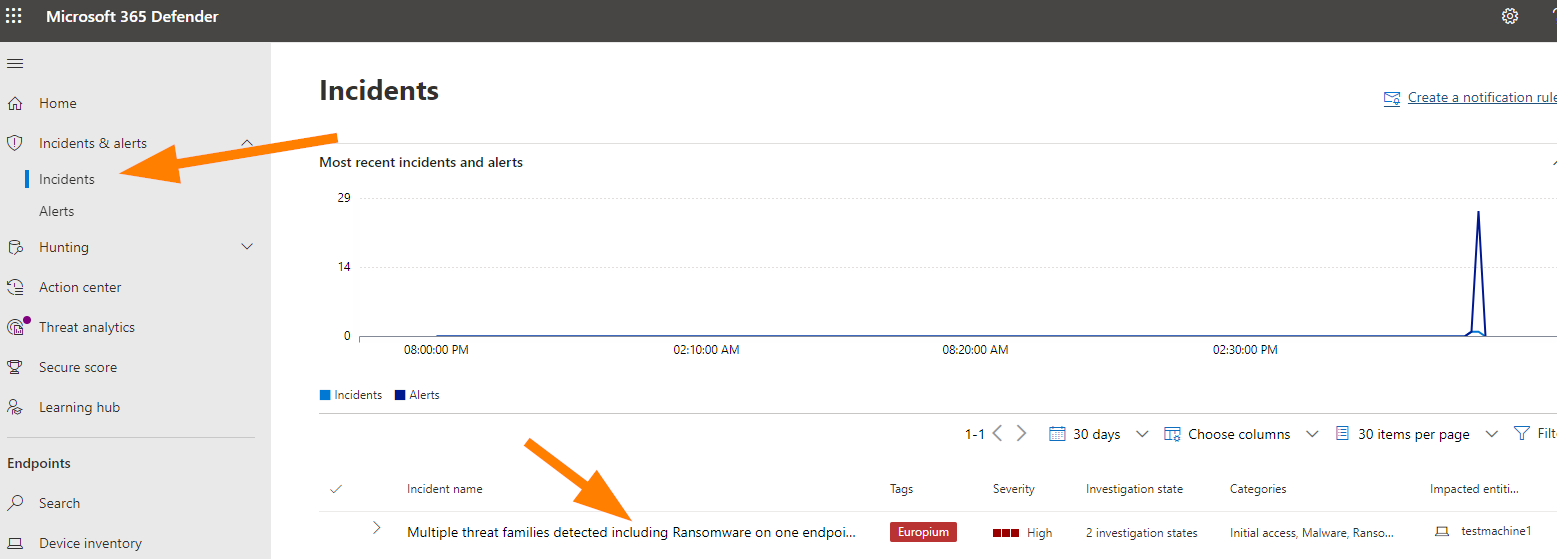The width and height of the screenshot is (1557, 559).
Task: Sort by Investigation state column header
Action: click(x=1134, y=489)
